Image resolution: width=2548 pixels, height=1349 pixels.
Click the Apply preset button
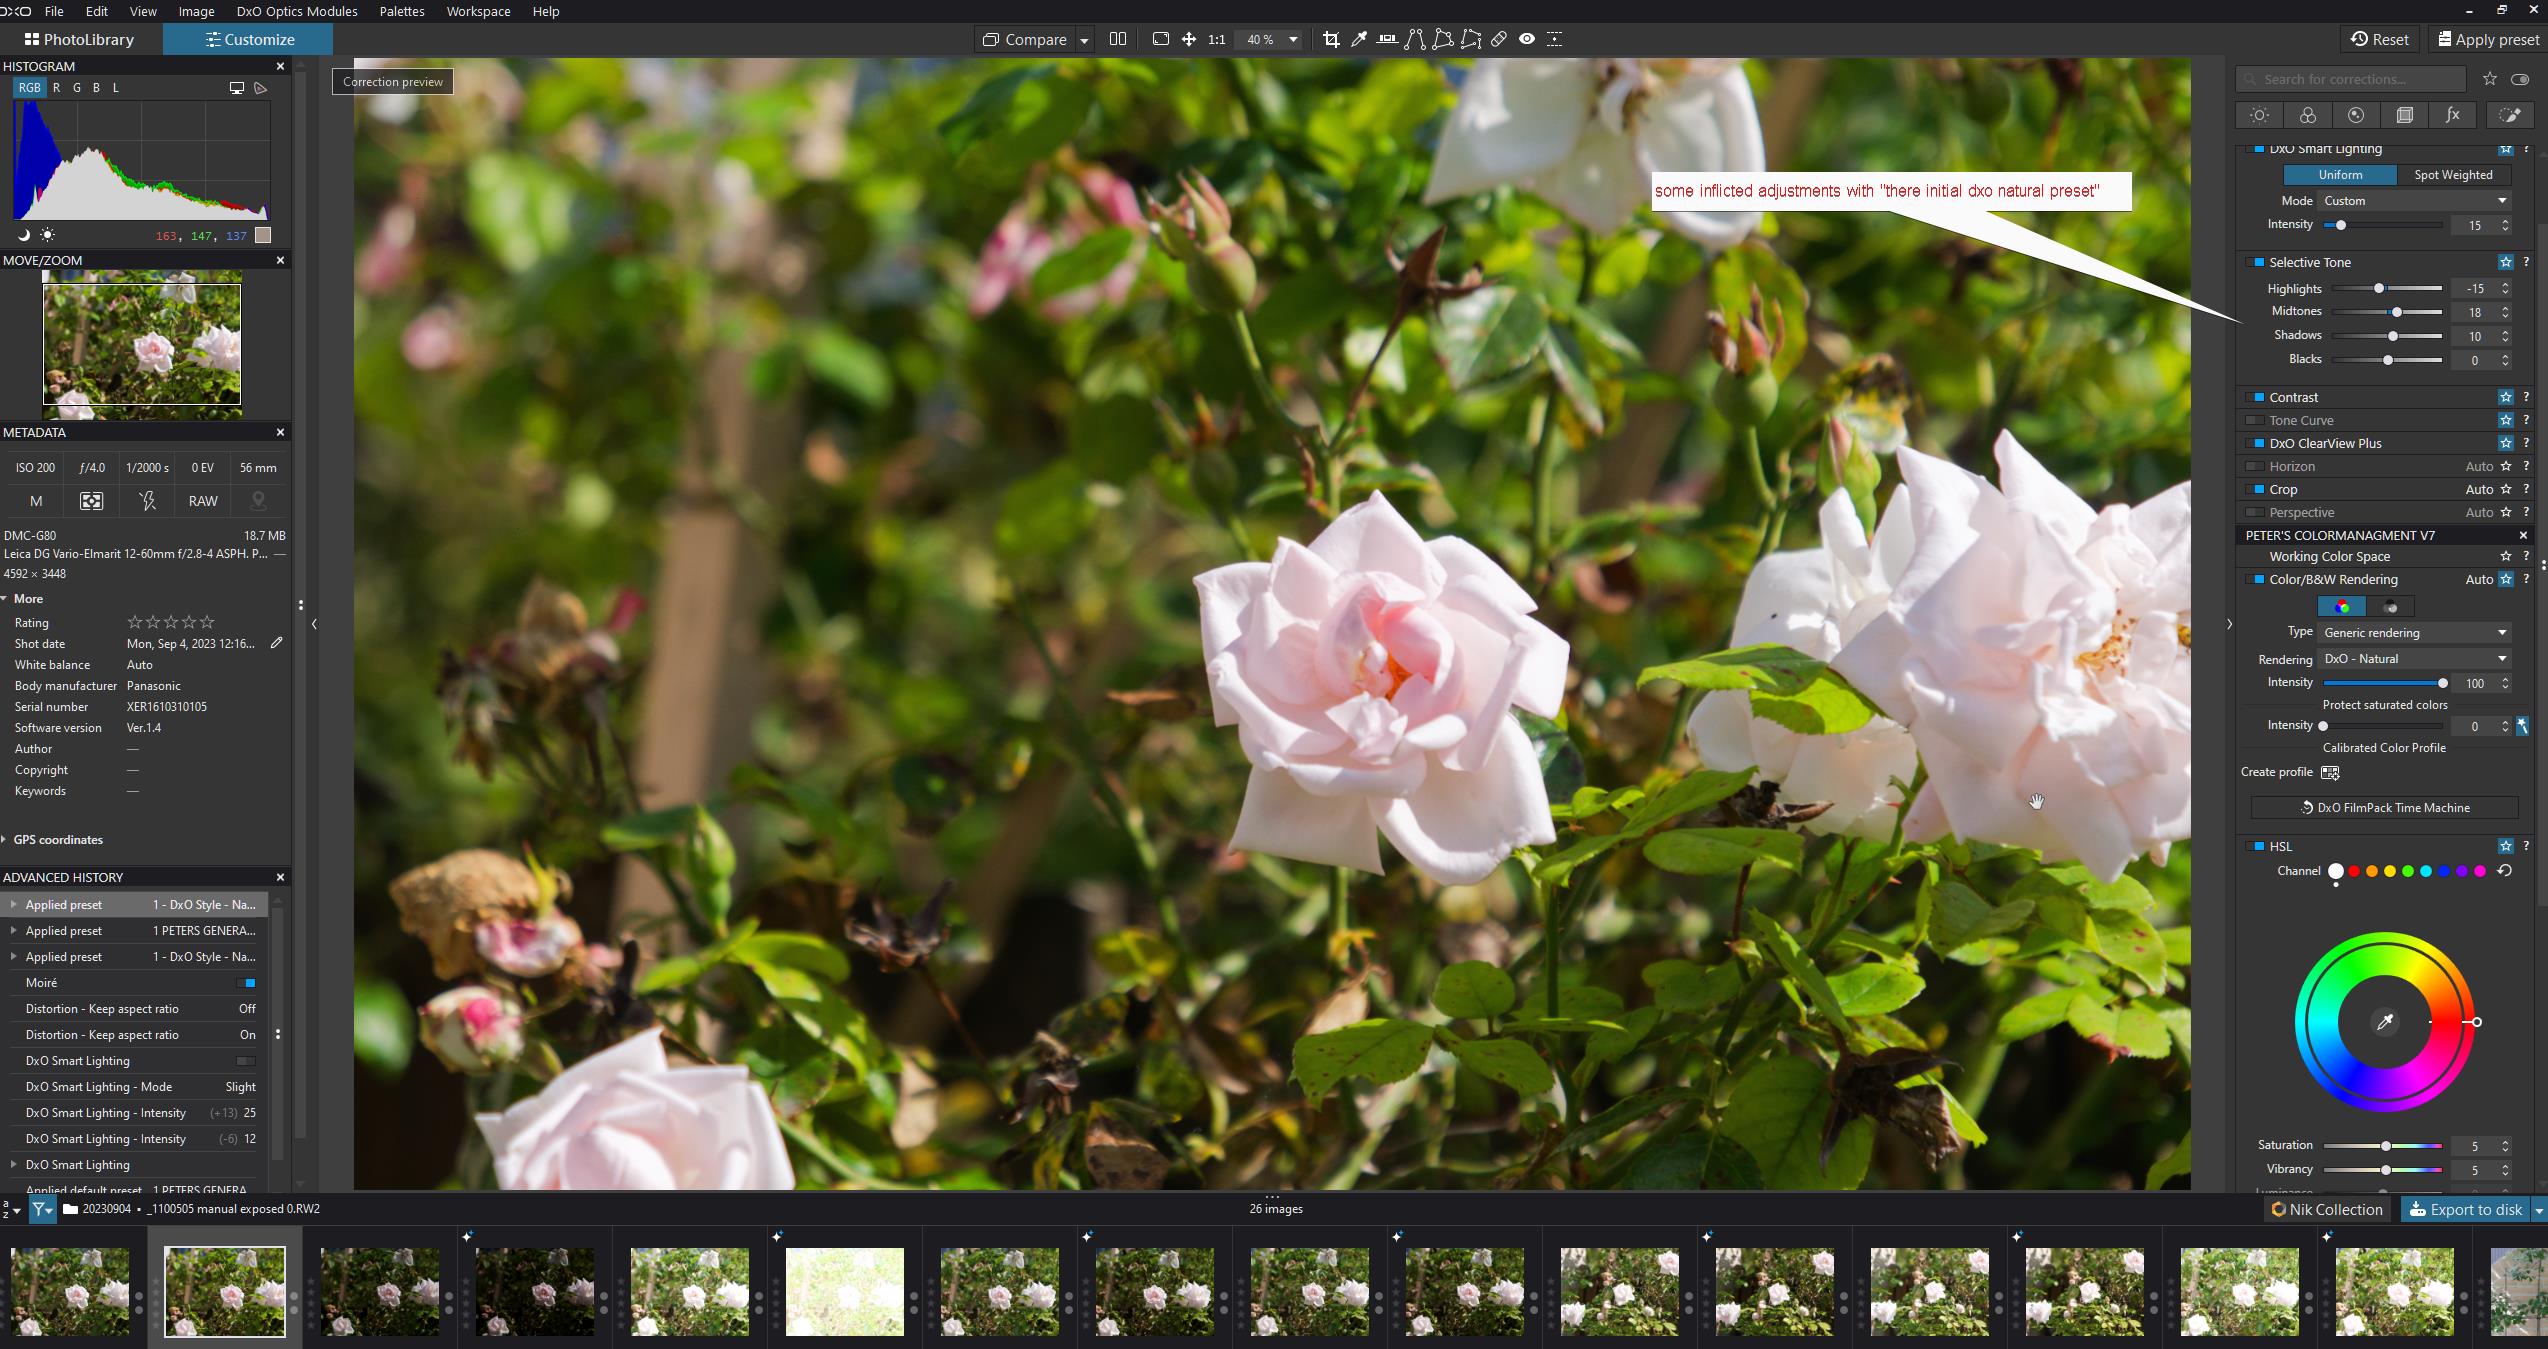click(2488, 39)
